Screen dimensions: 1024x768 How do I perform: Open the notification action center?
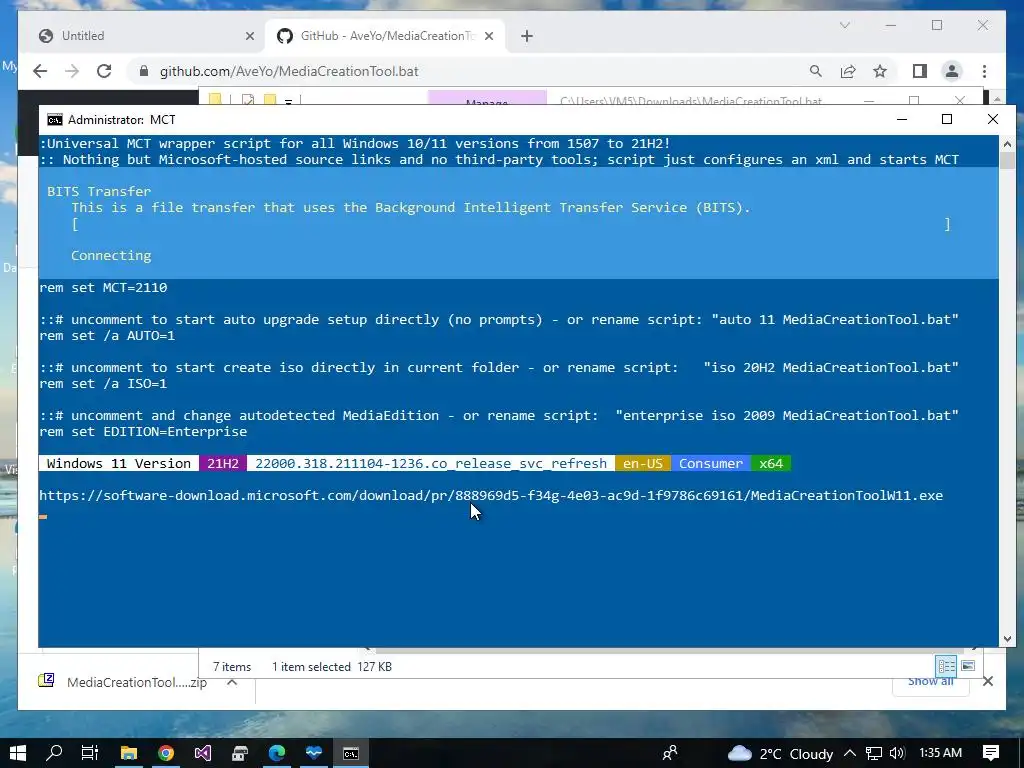pyautogui.click(x=991, y=753)
